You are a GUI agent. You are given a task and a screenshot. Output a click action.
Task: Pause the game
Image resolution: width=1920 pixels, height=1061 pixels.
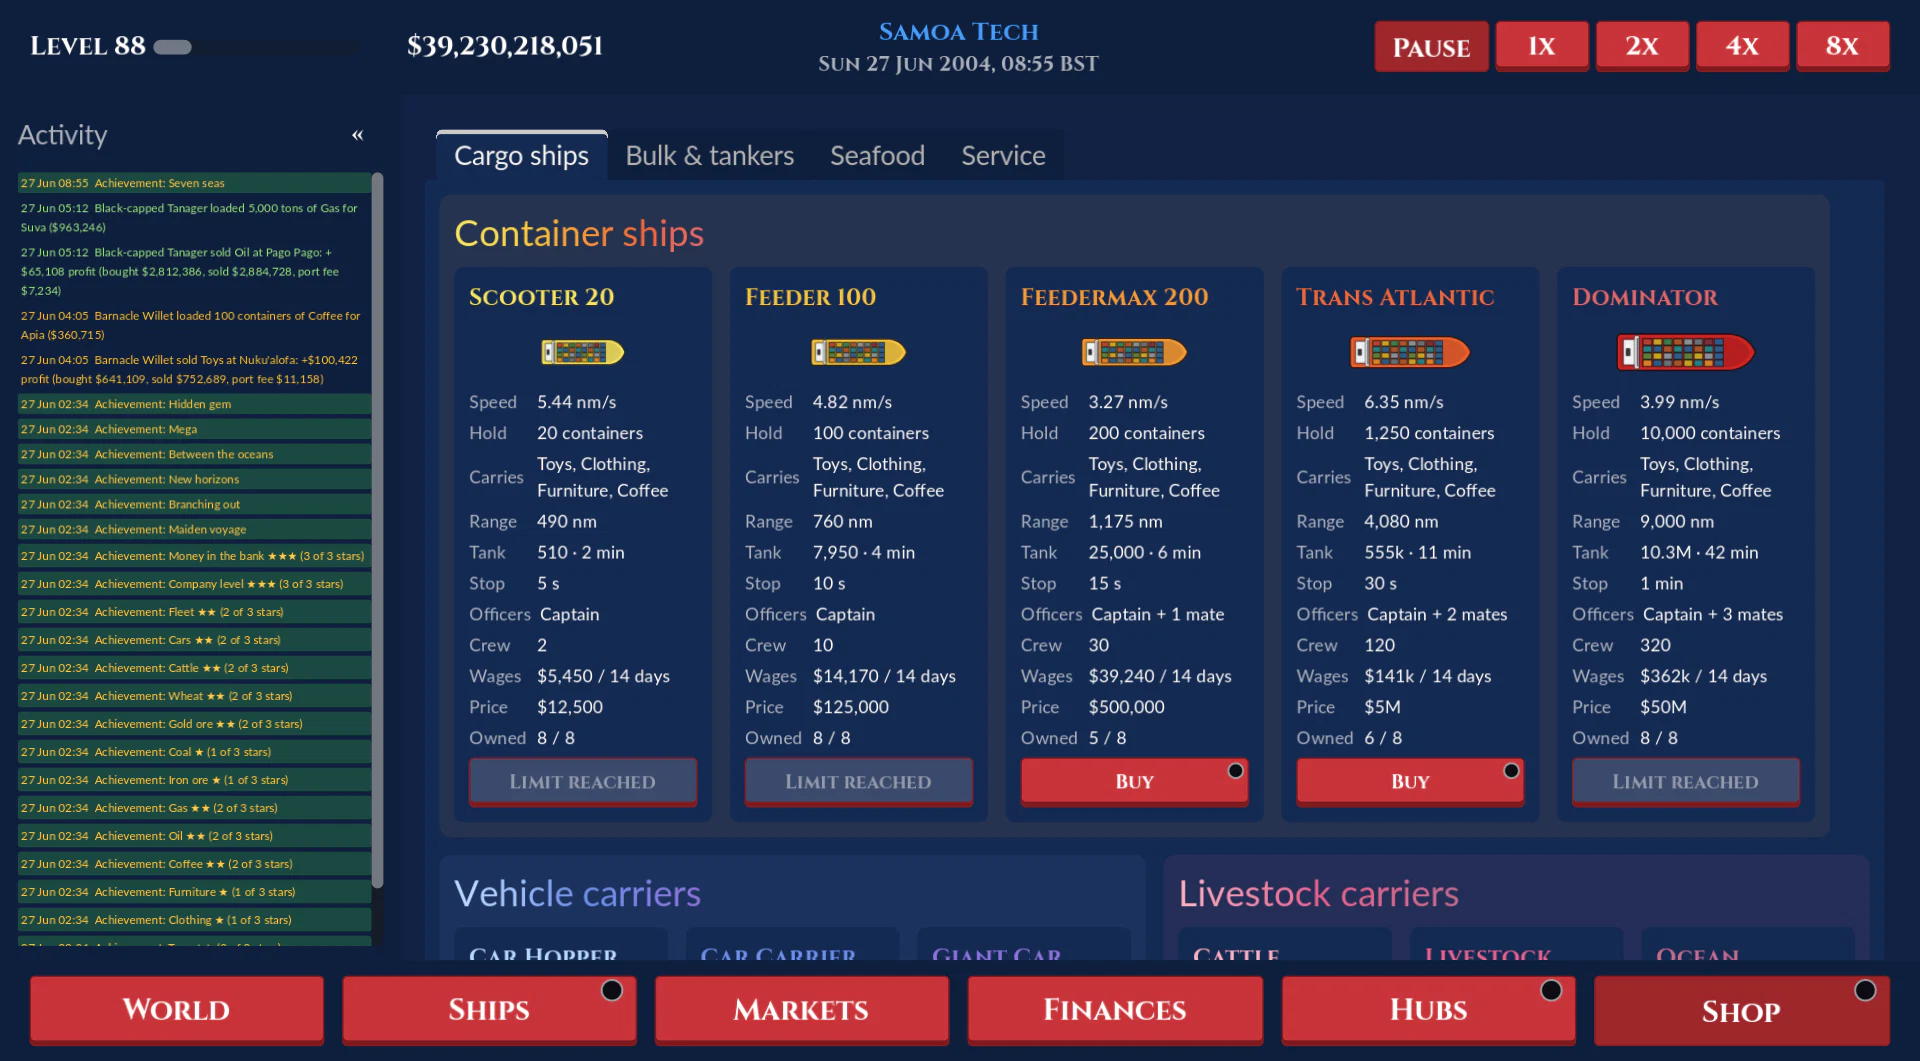1431,46
